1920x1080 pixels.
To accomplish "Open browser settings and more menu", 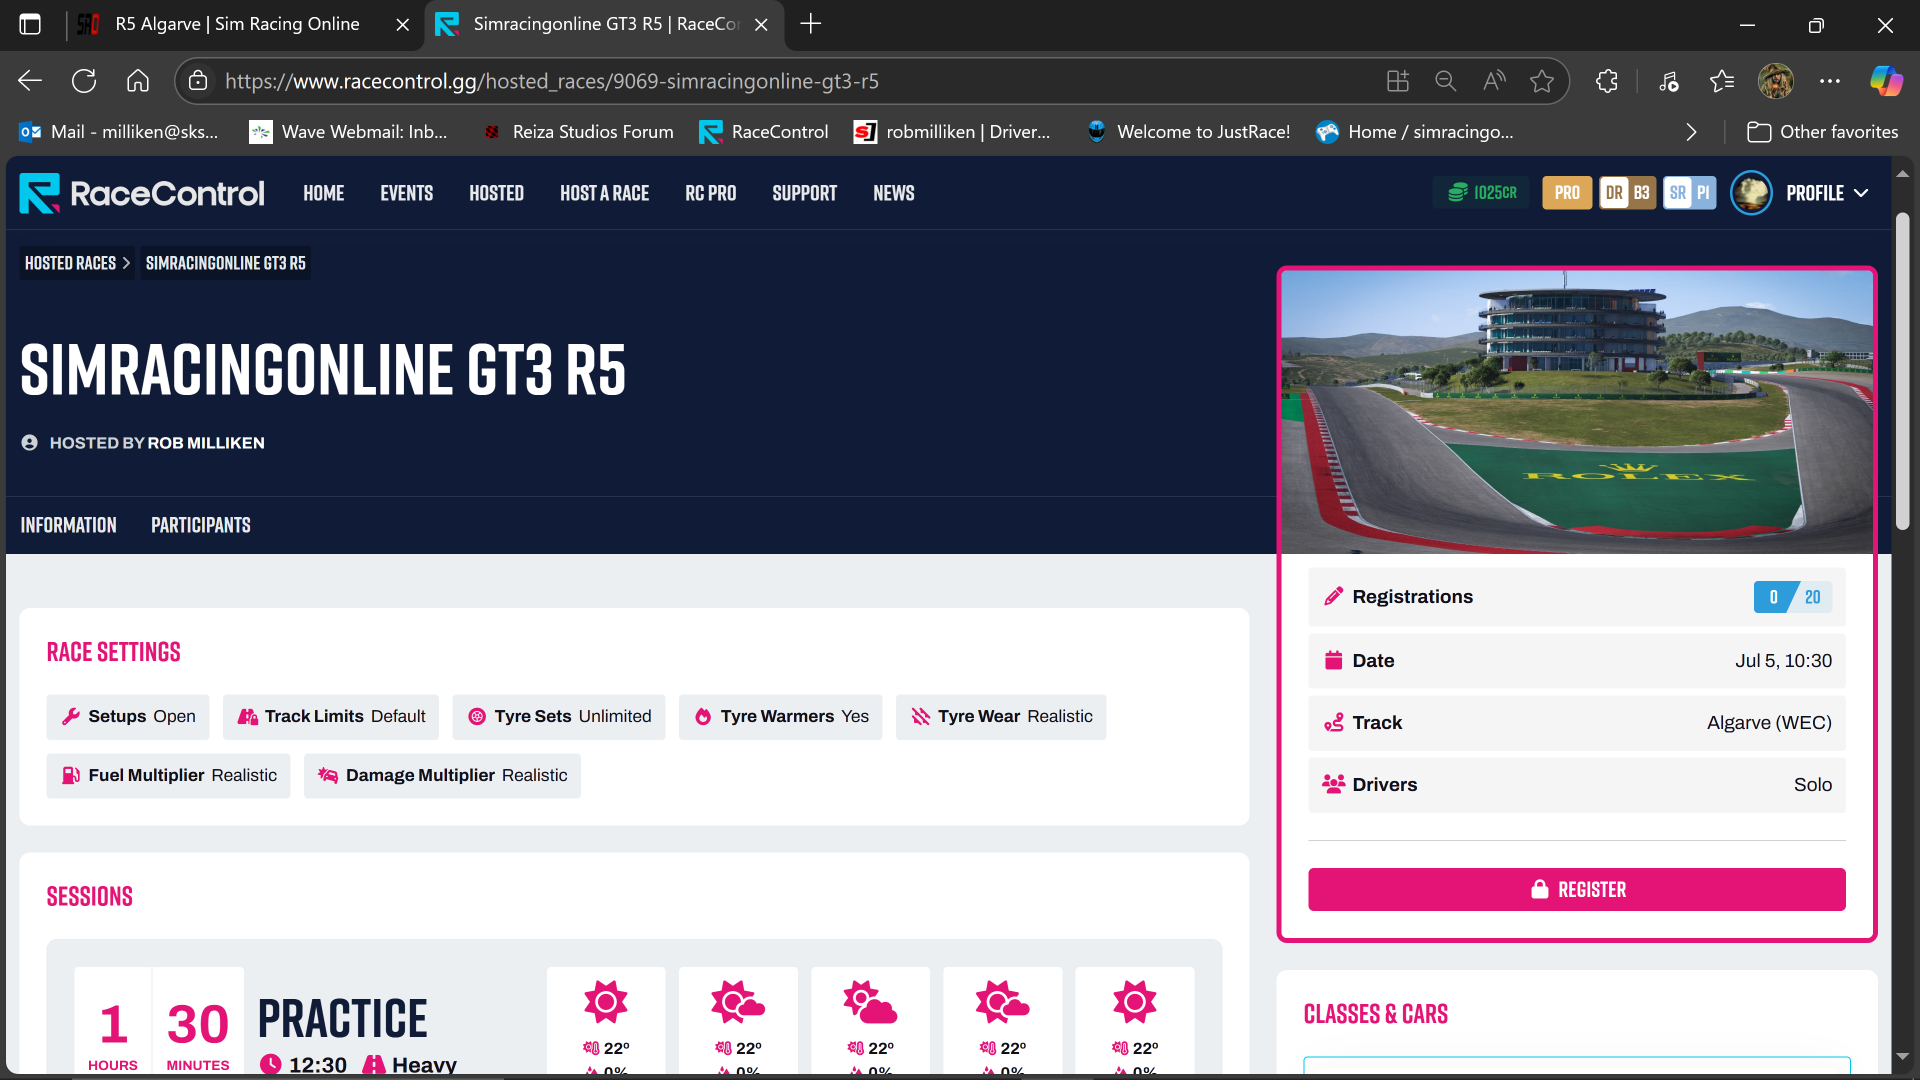I will pyautogui.click(x=1830, y=81).
